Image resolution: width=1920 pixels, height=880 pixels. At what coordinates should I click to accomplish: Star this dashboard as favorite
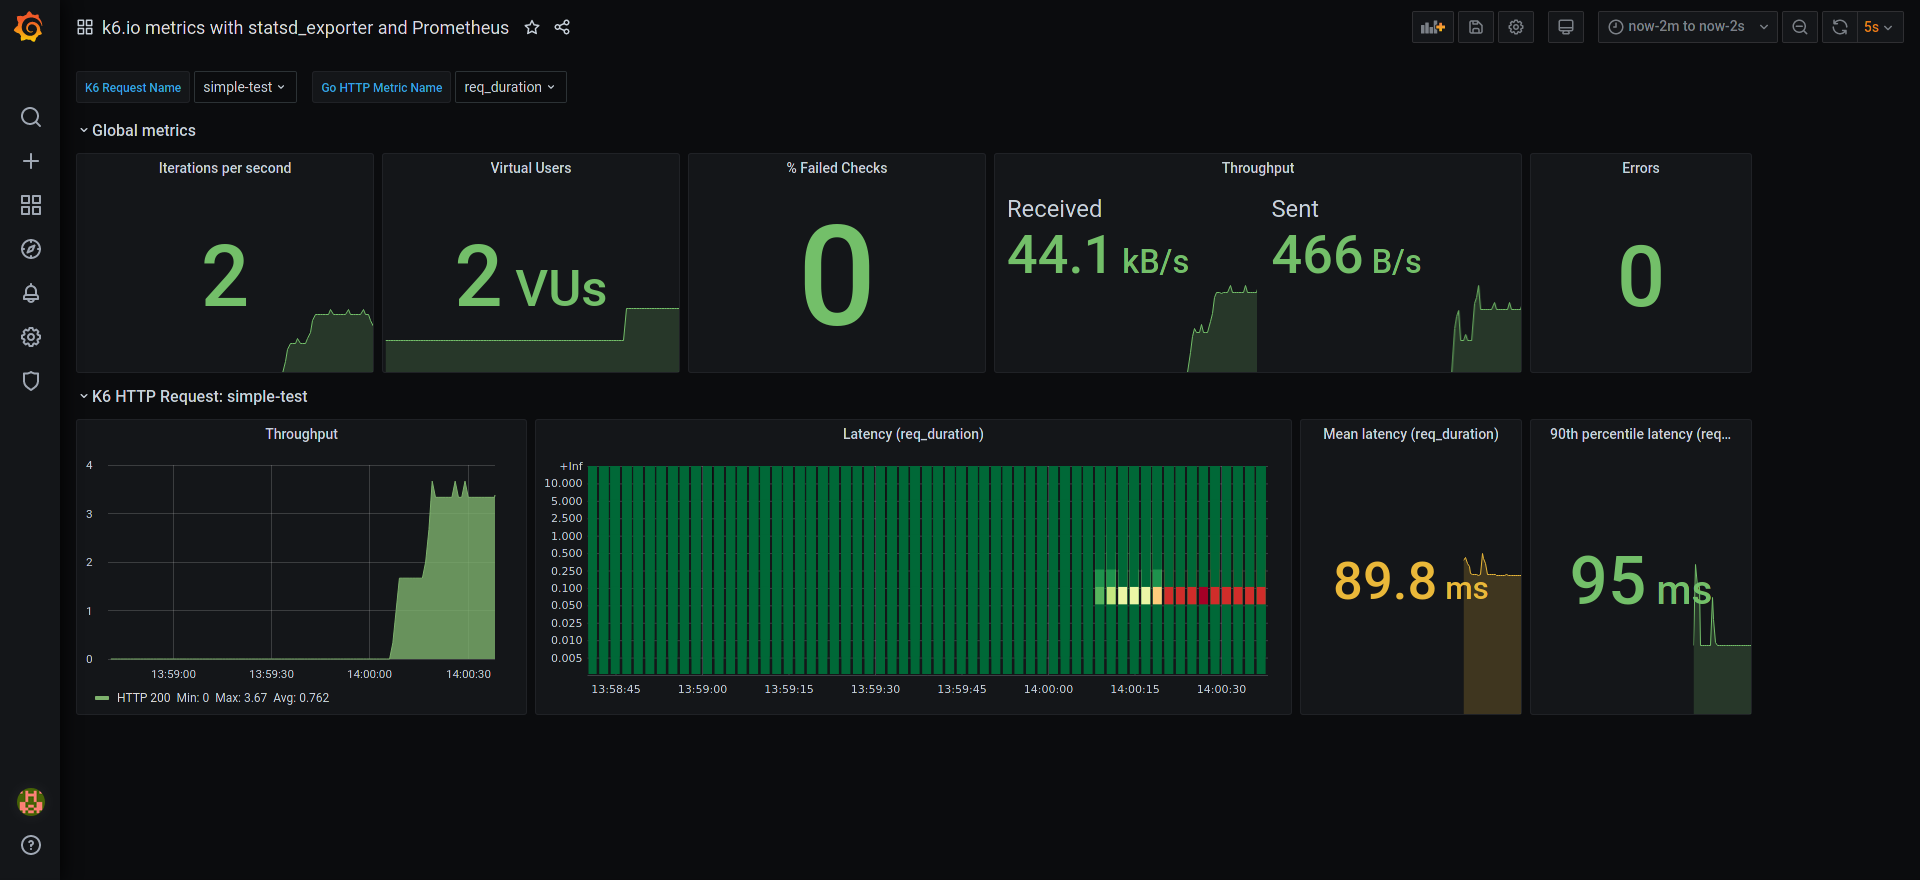coord(532,28)
